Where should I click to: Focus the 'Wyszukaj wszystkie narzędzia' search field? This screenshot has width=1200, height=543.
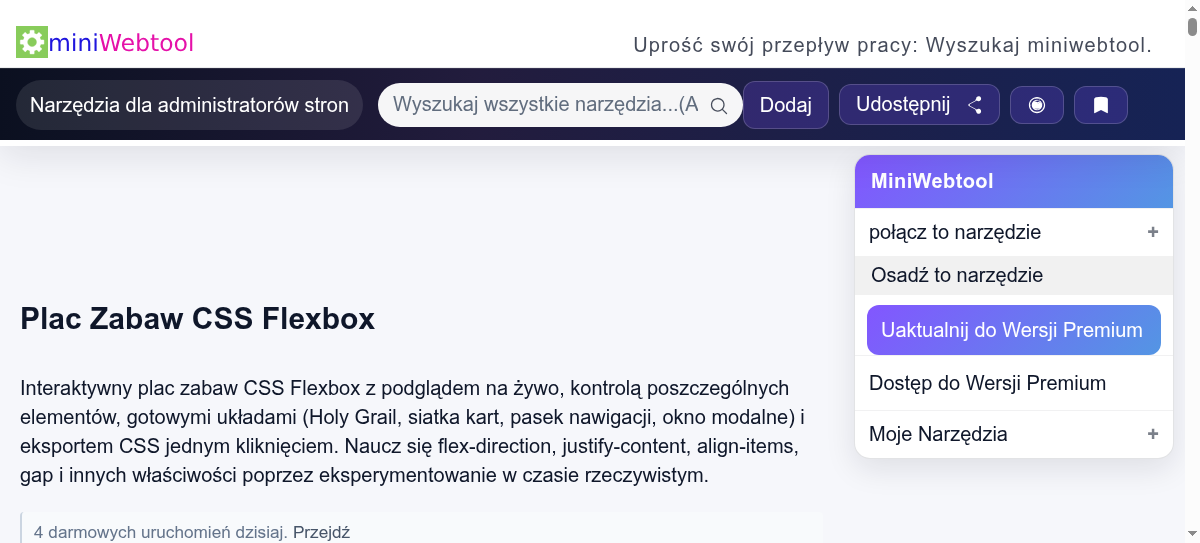pyautogui.click(x=545, y=105)
